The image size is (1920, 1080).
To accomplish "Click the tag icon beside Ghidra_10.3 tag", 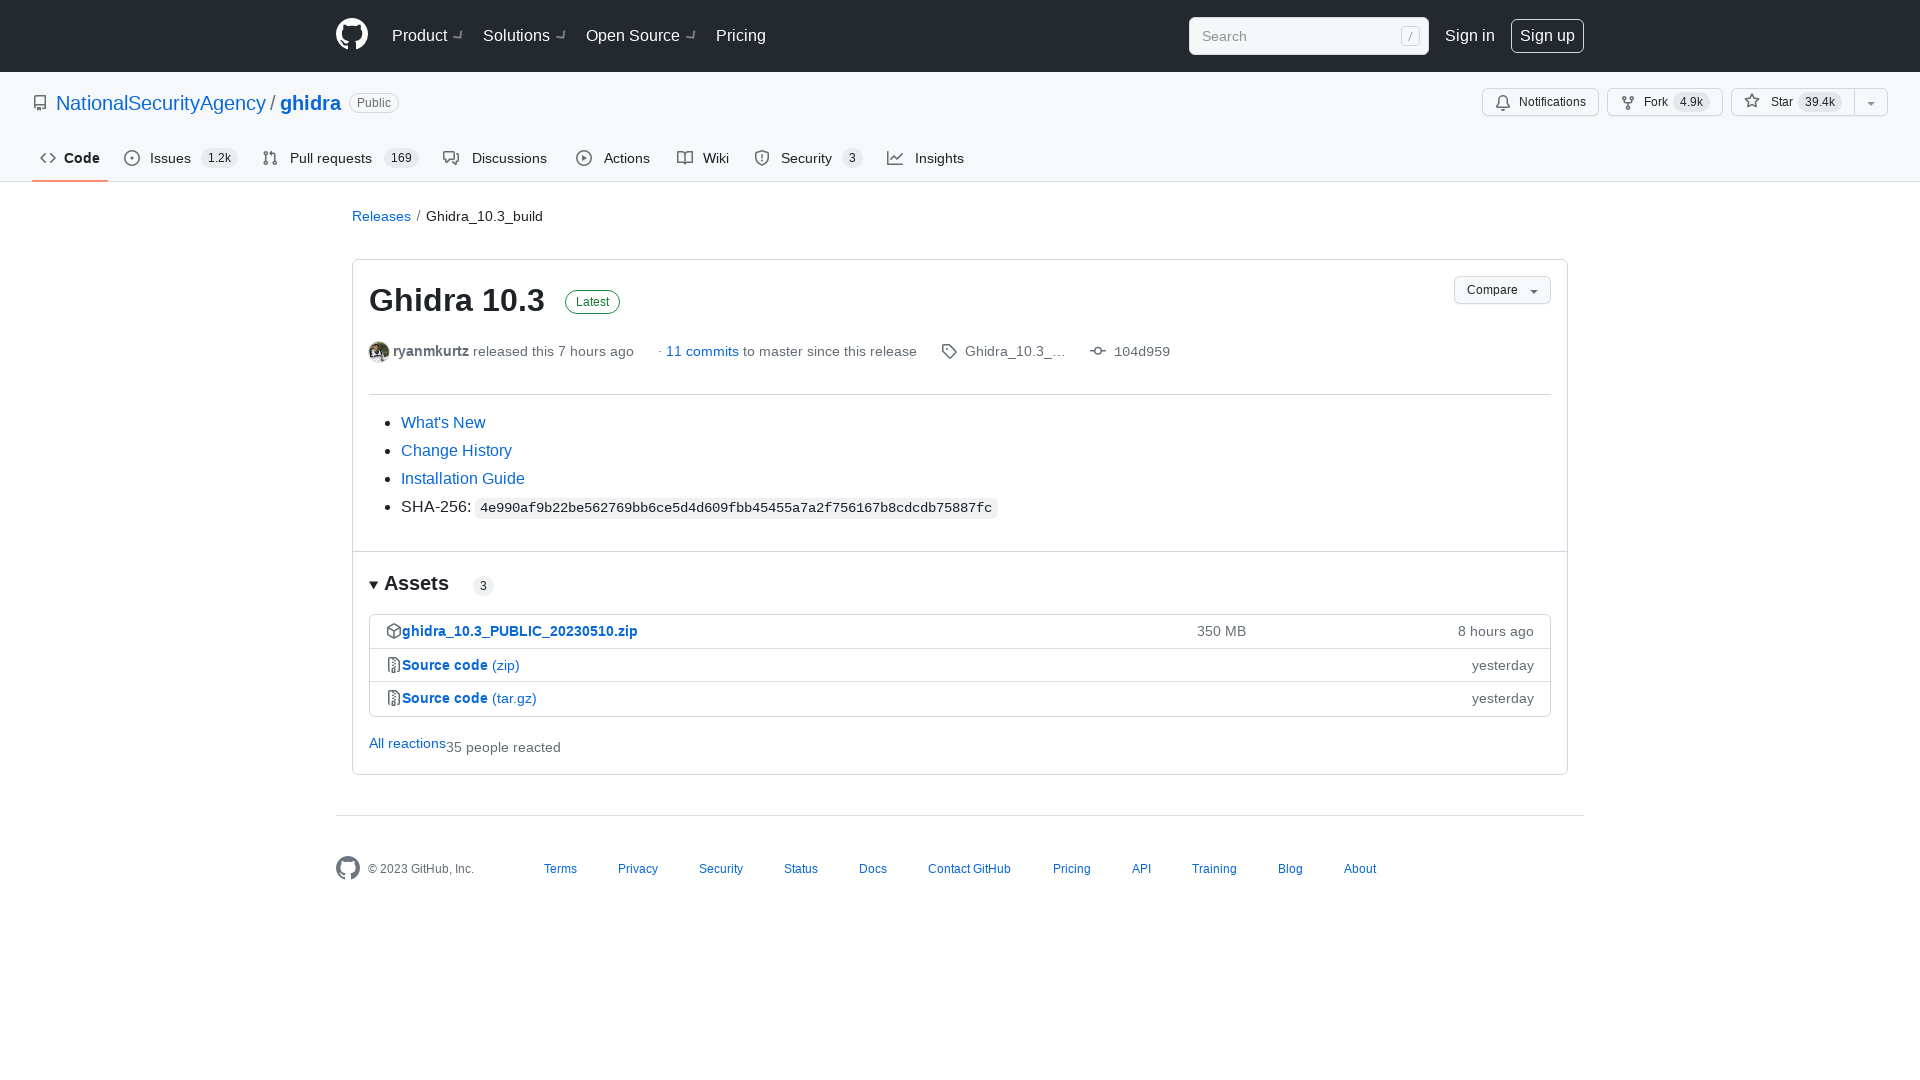I will click(949, 352).
